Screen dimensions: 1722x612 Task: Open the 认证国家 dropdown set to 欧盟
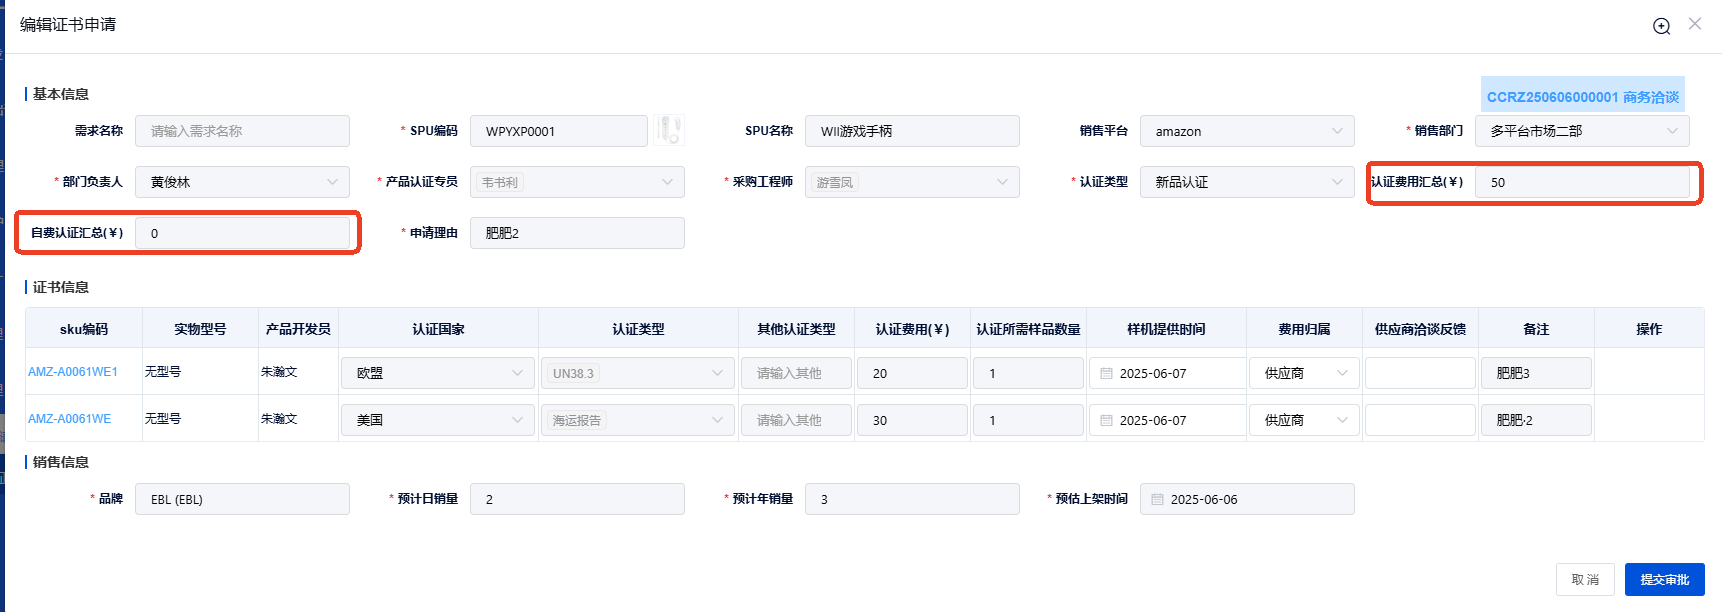click(438, 373)
